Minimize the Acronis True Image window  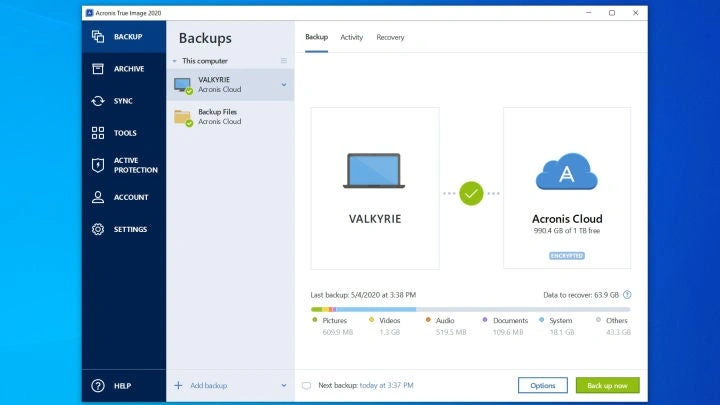coord(589,13)
